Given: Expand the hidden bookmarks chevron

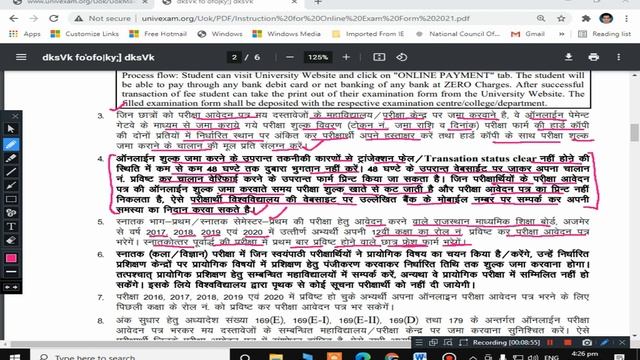Looking at the screenshot, I should click(562, 34).
